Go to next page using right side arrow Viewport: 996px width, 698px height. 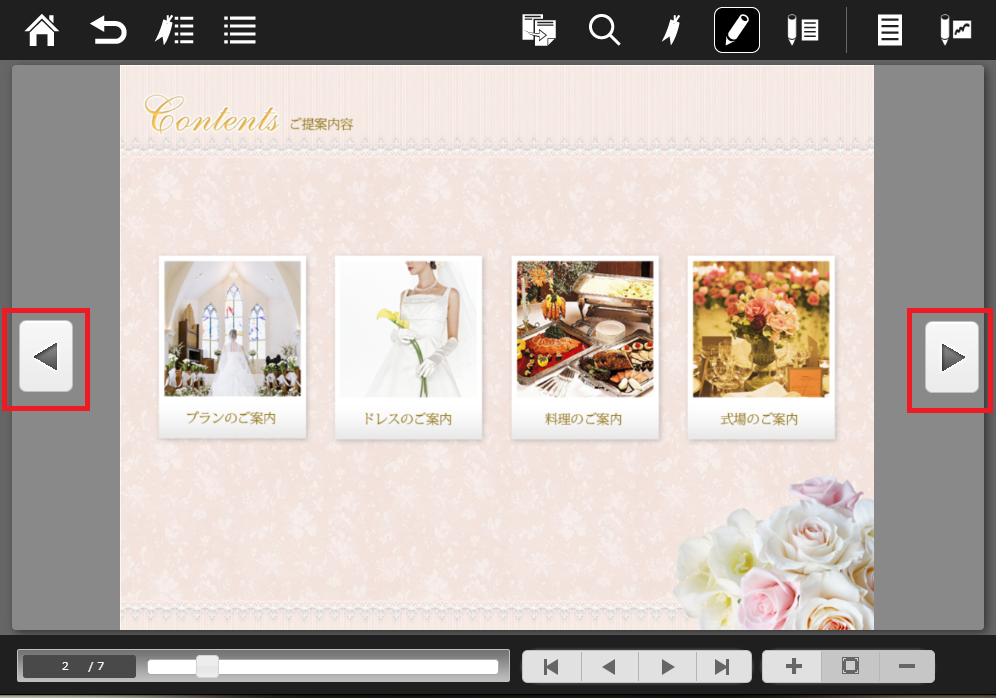click(x=951, y=357)
